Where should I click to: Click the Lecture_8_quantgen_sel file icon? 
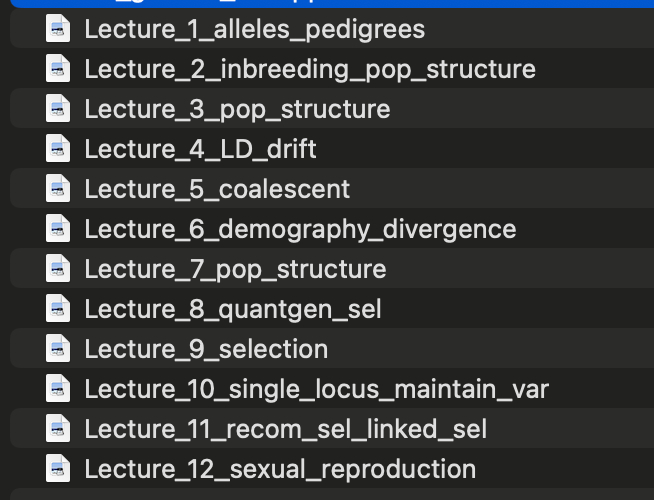[59, 309]
